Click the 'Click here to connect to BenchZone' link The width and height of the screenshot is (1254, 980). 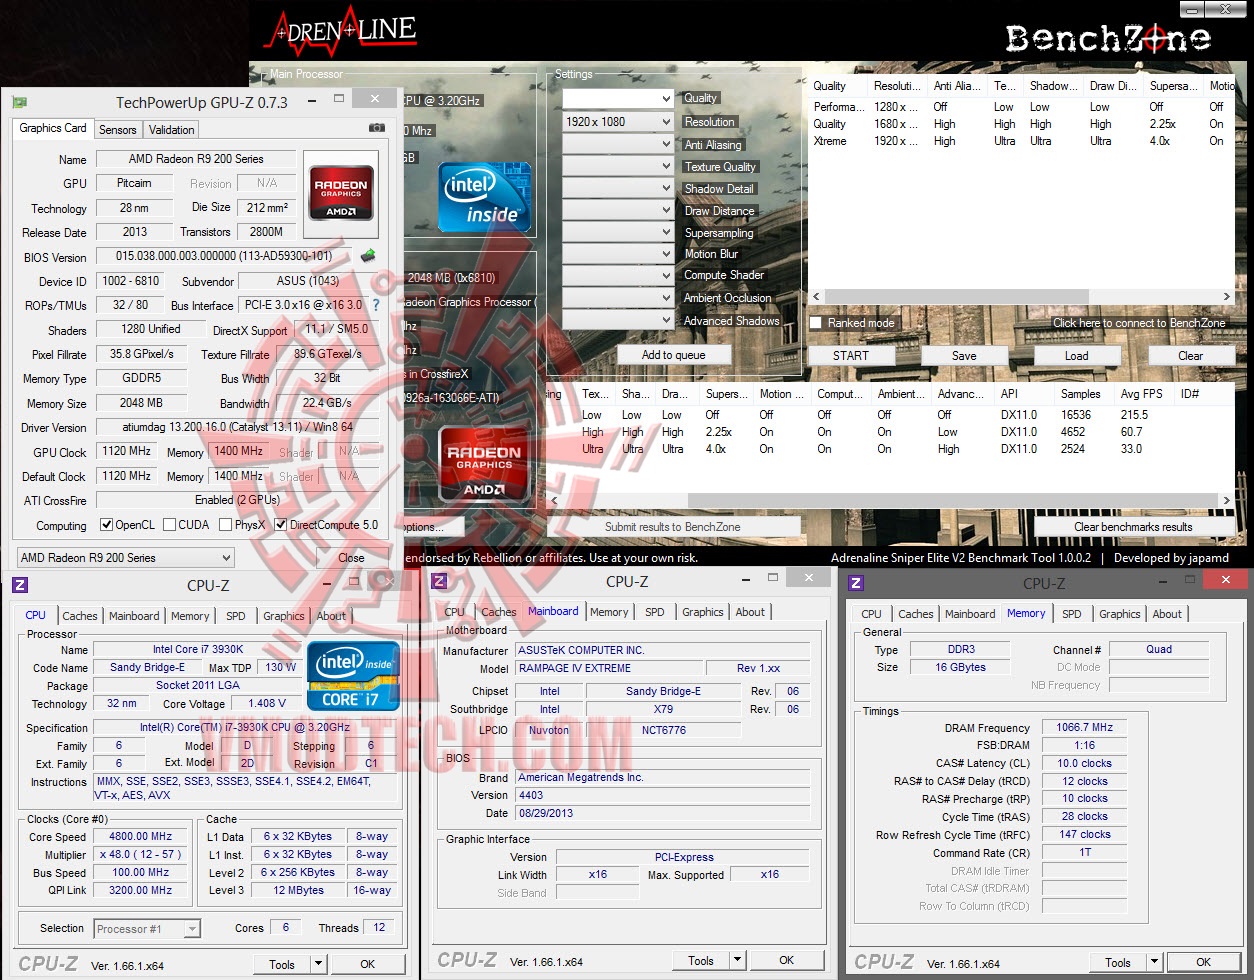point(1138,323)
